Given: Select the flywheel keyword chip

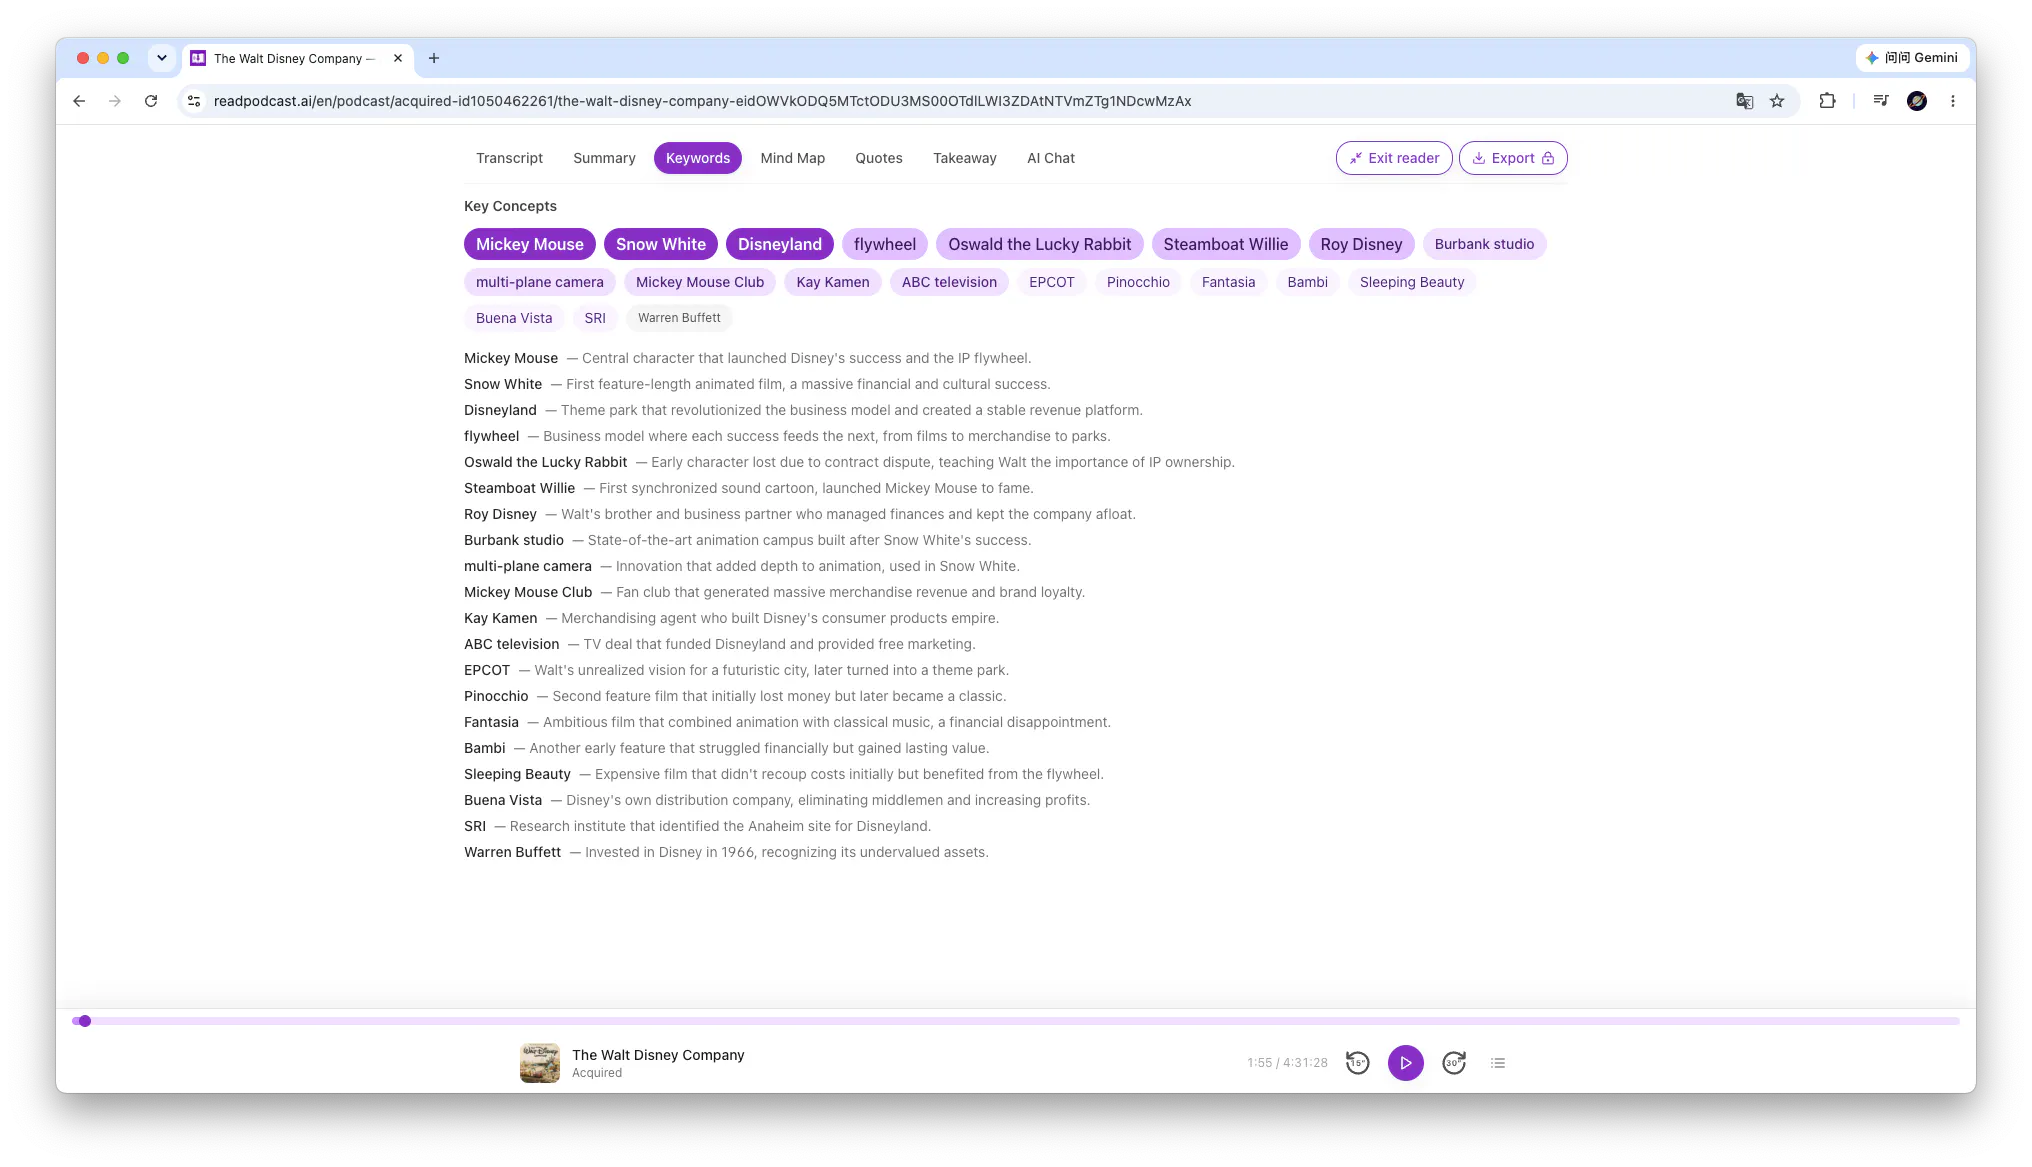Looking at the screenshot, I should pyautogui.click(x=885, y=244).
